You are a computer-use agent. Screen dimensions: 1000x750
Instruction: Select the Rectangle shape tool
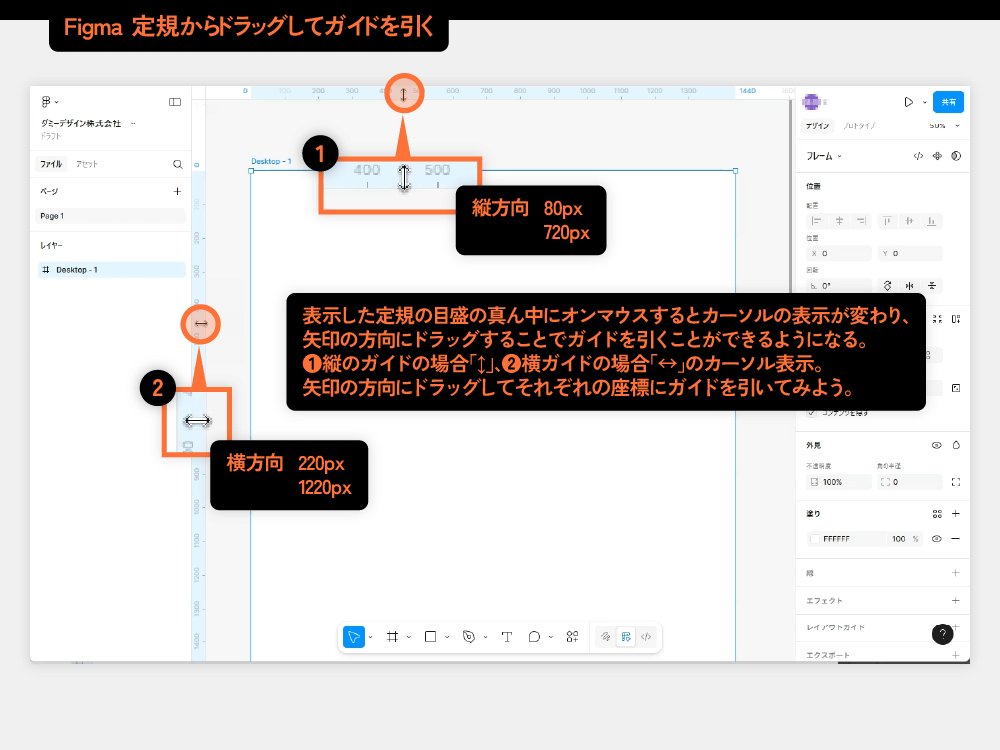(430, 636)
